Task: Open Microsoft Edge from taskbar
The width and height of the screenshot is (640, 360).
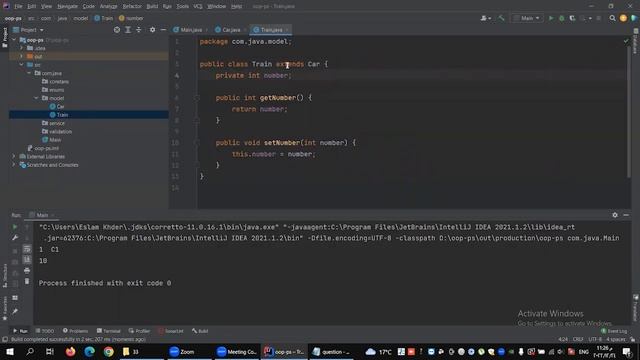Action: pyautogui.click(x=89, y=351)
